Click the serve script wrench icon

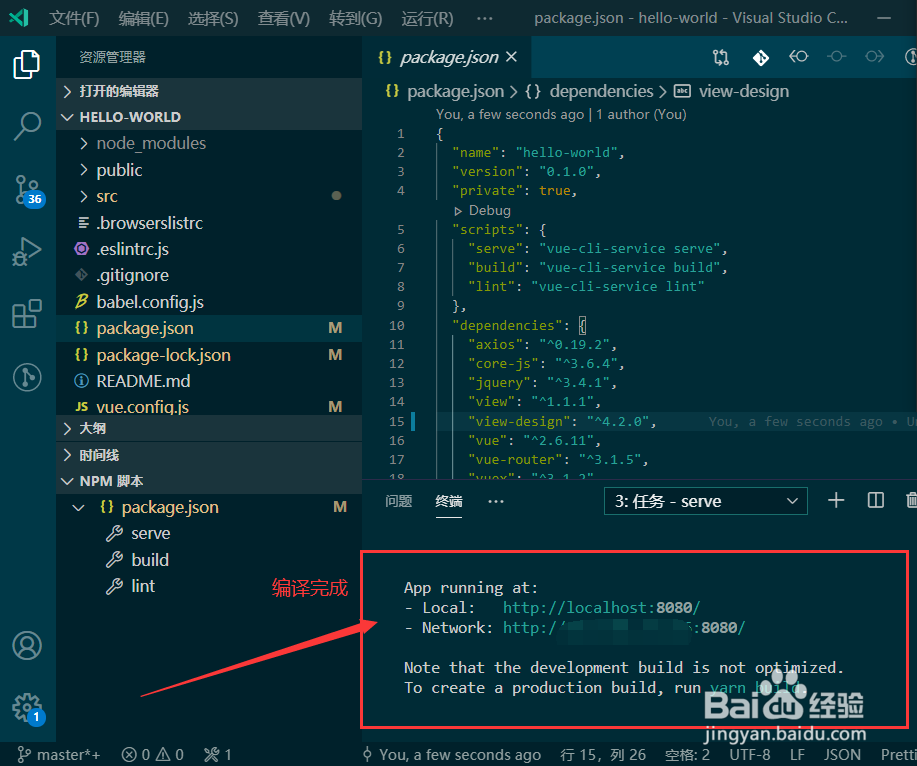point(114,533)
